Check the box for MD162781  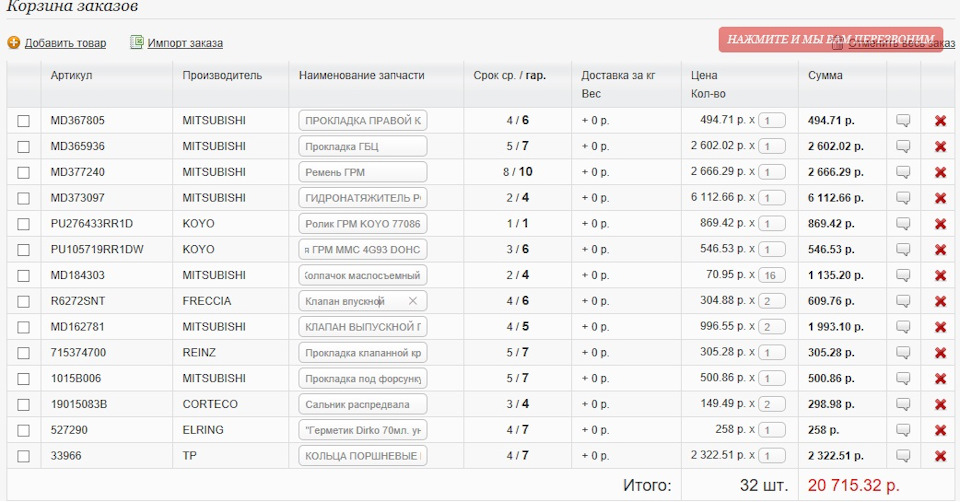coord(23,327)
